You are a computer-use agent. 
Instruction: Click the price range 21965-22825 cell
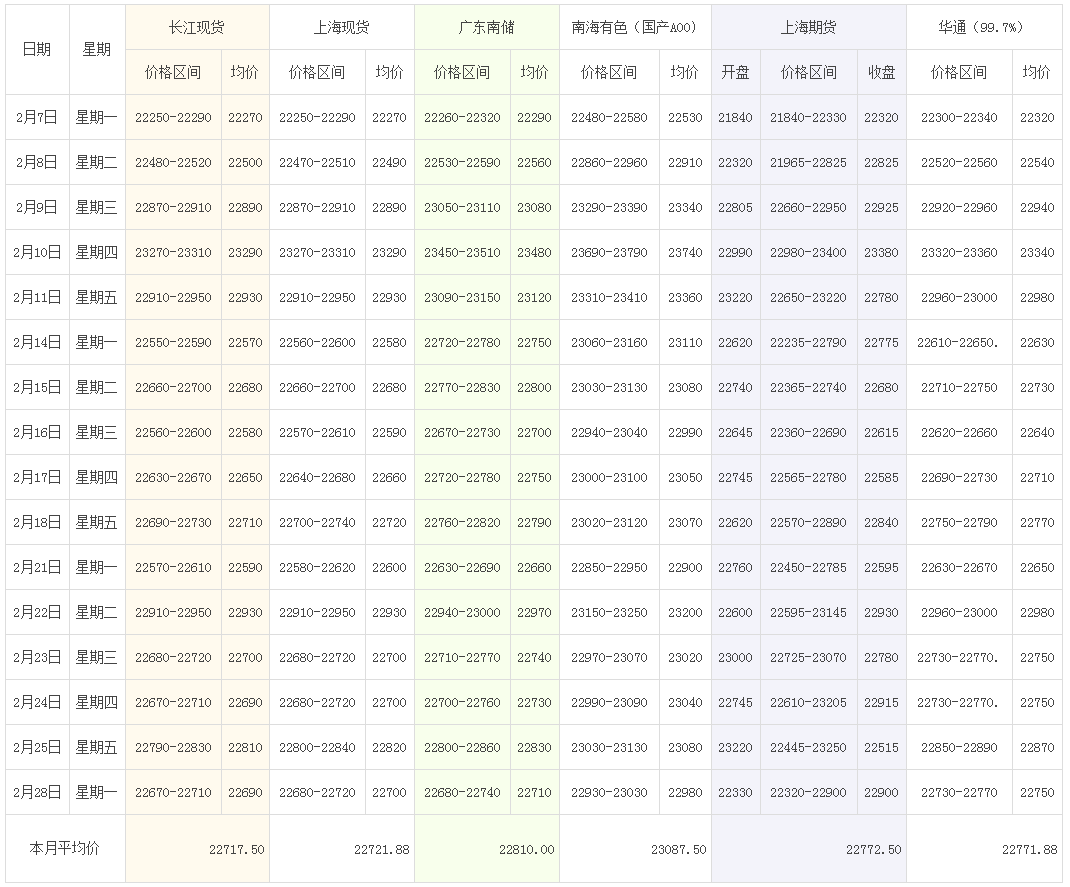[x=808, y=163]
